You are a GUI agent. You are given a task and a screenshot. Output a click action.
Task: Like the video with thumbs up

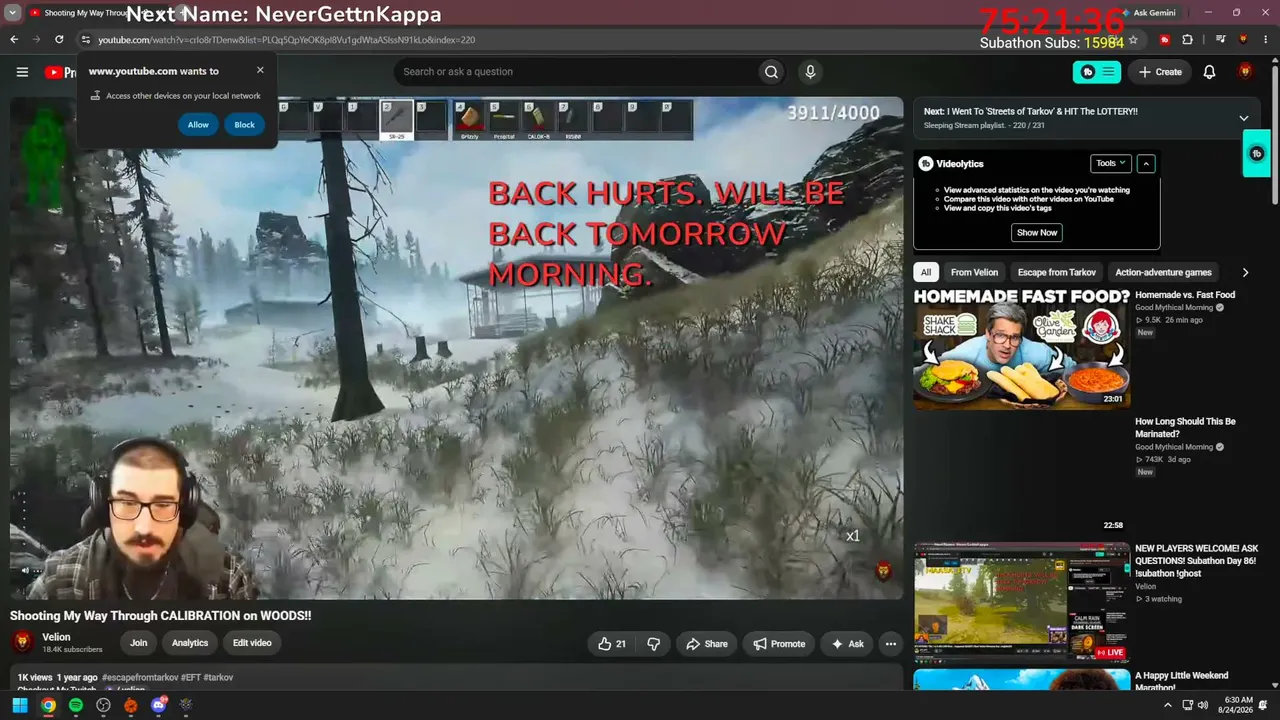pos(611,644)
